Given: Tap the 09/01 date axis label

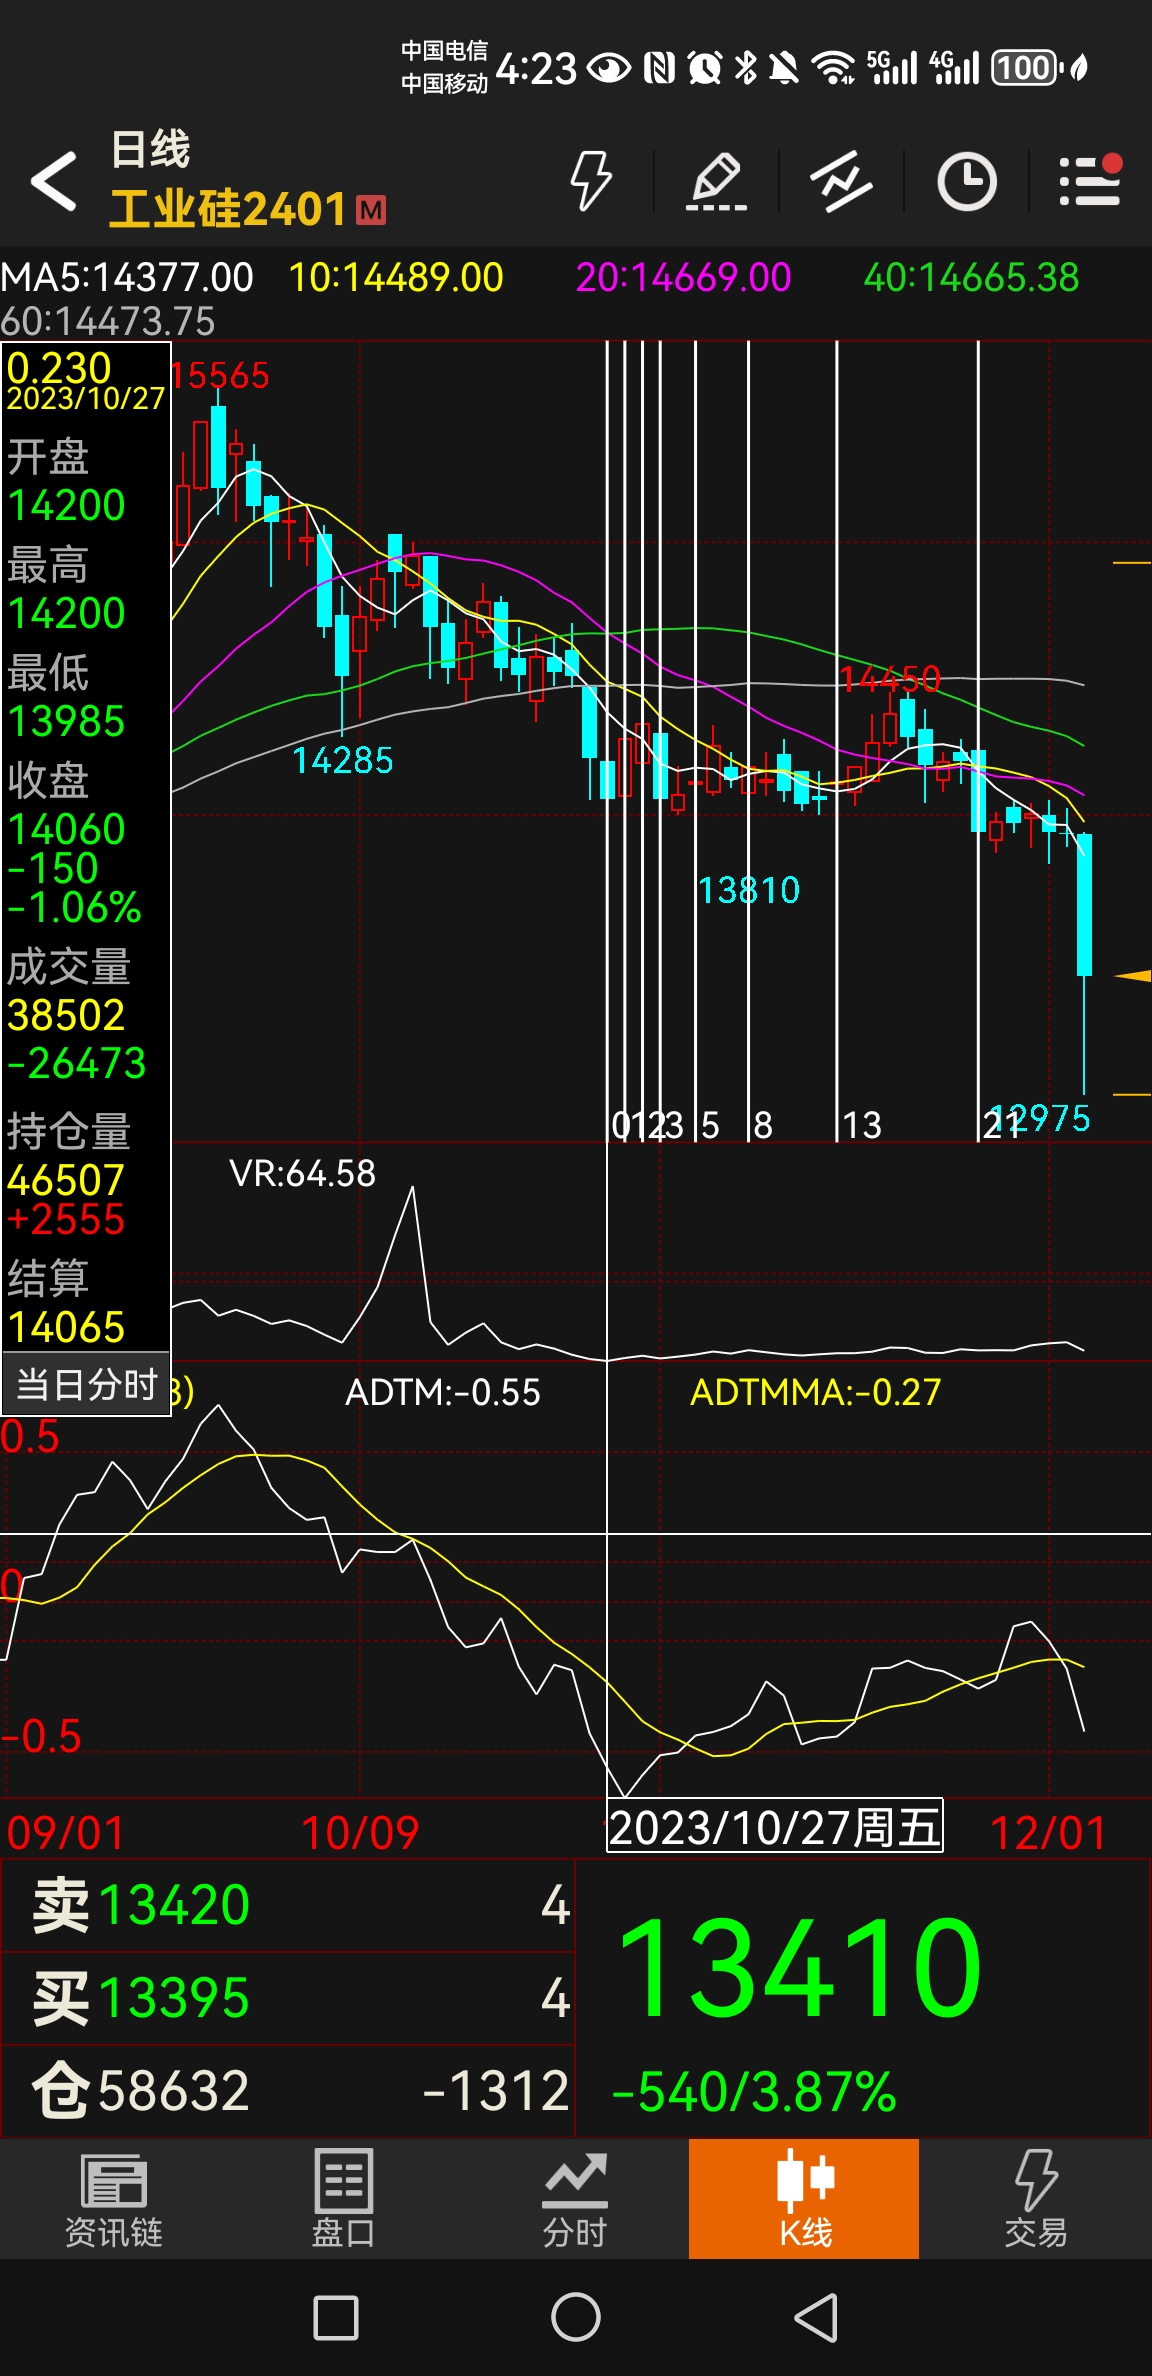Looking at the screenshot, I should click(66, 1833).
